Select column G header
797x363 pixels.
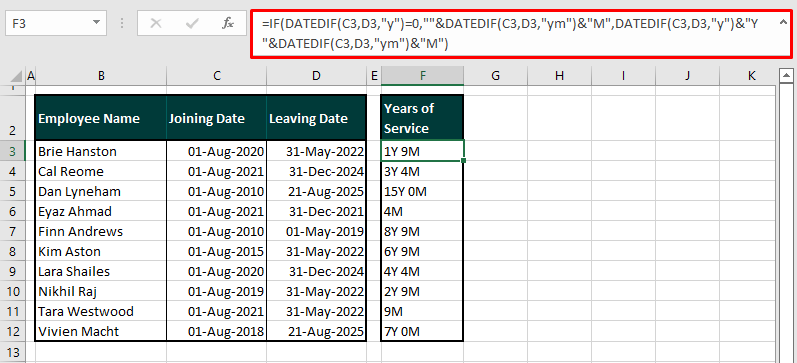(x=495, y=76)
